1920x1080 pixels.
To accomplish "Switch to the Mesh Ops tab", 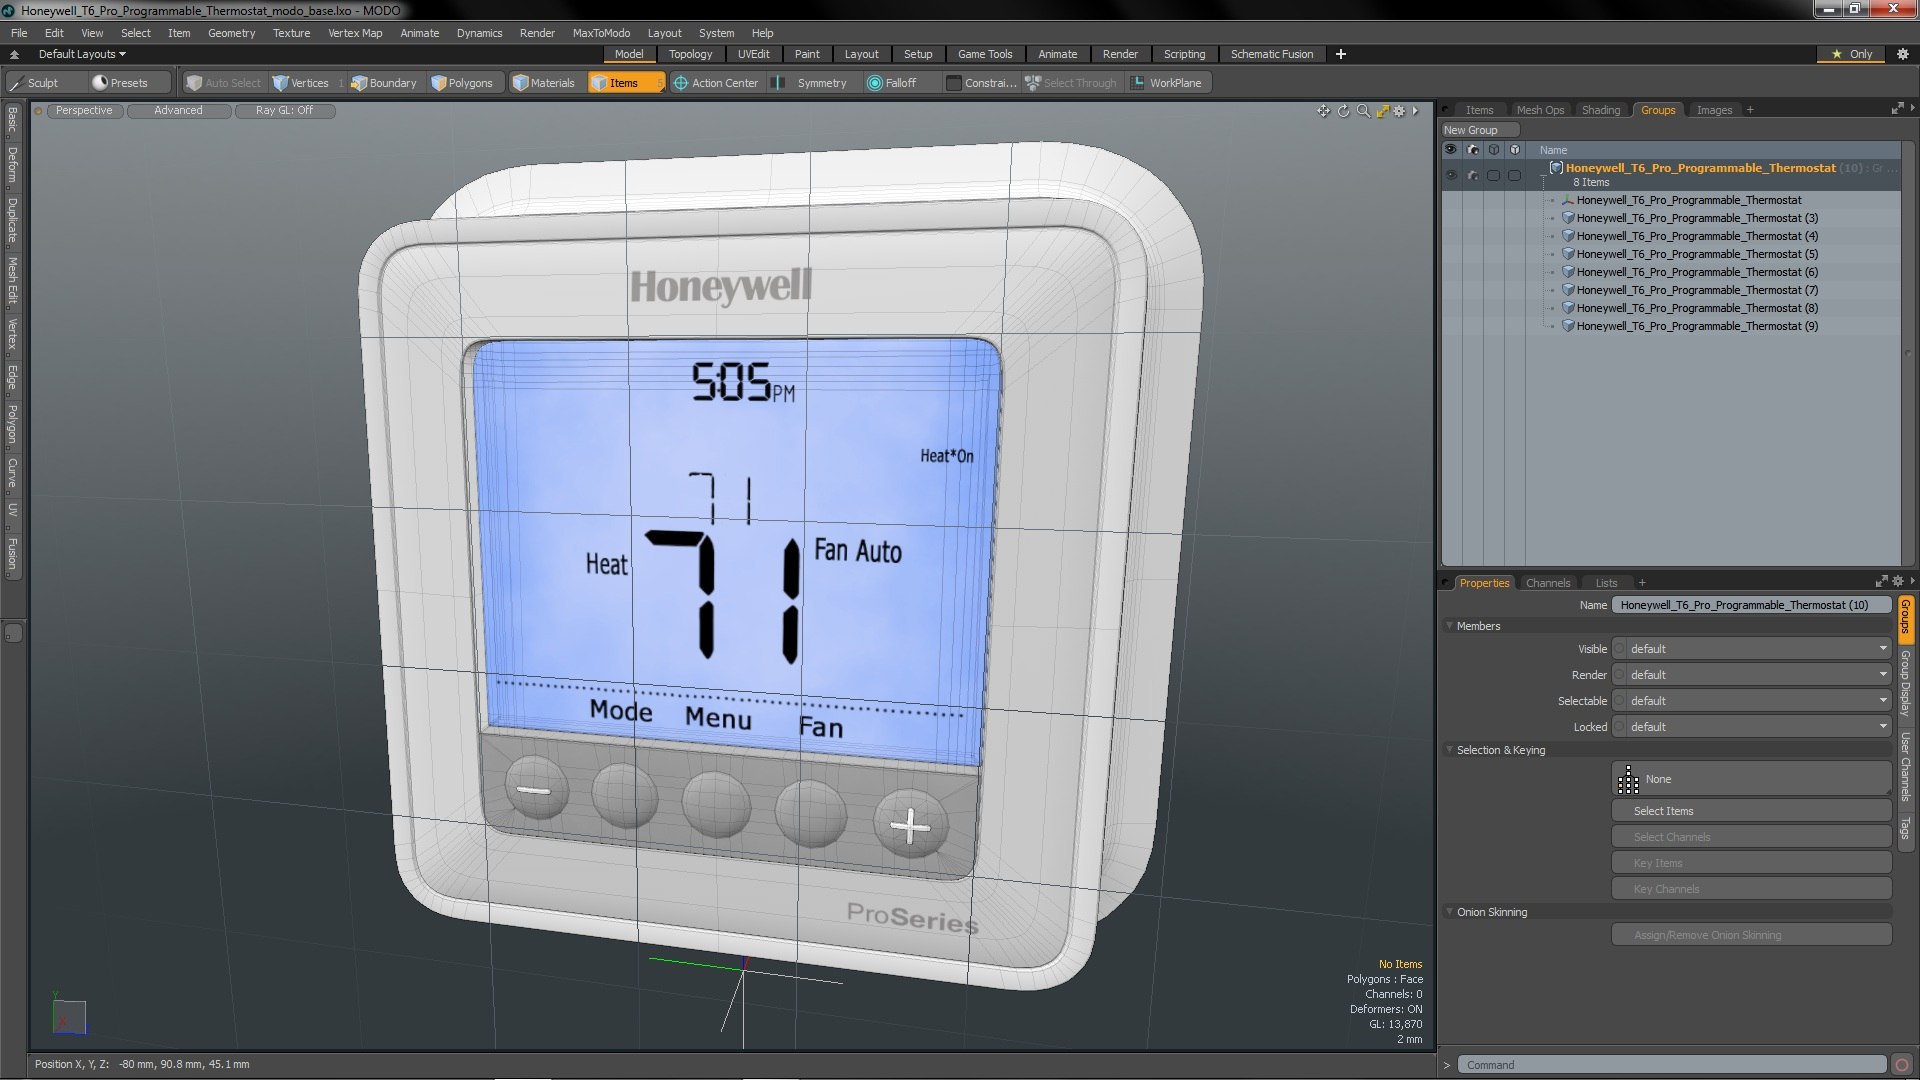I will tap(1540, 110).
